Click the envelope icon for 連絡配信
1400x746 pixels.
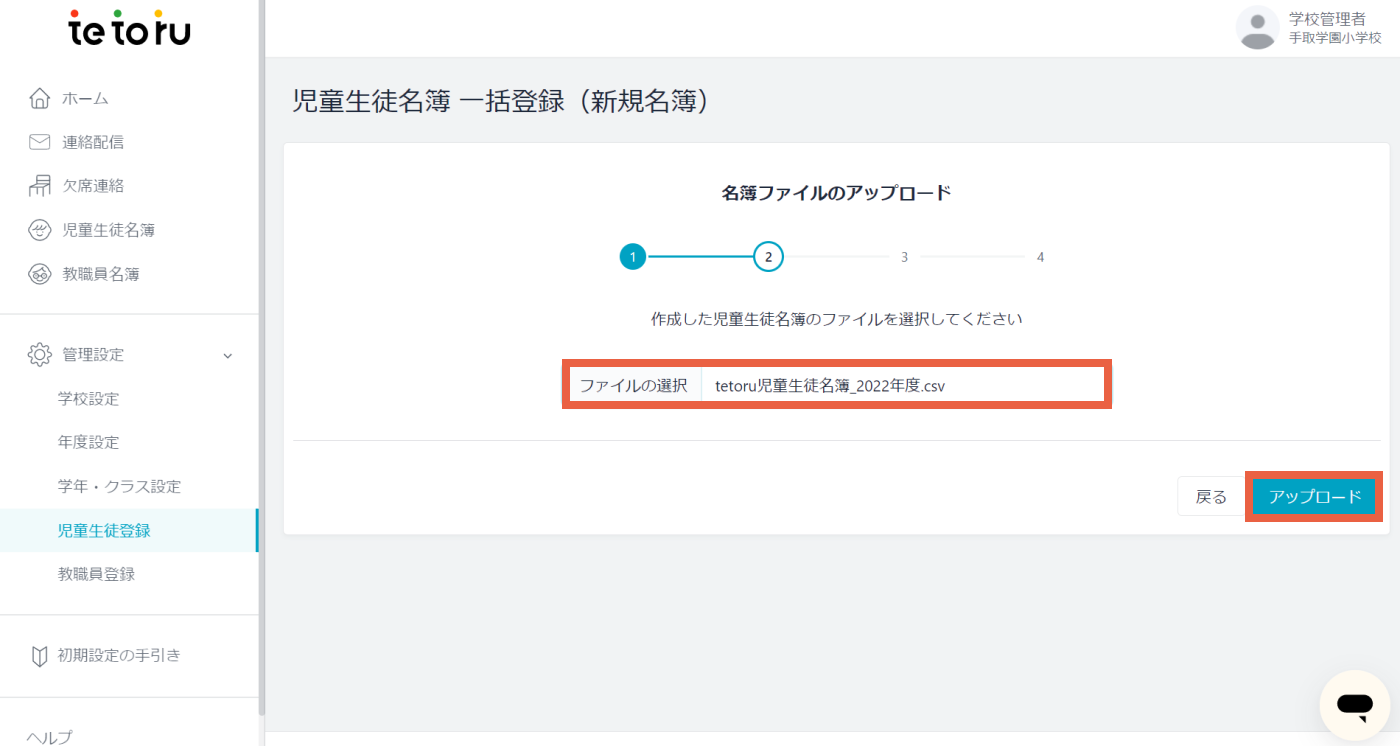click(39, 142)
